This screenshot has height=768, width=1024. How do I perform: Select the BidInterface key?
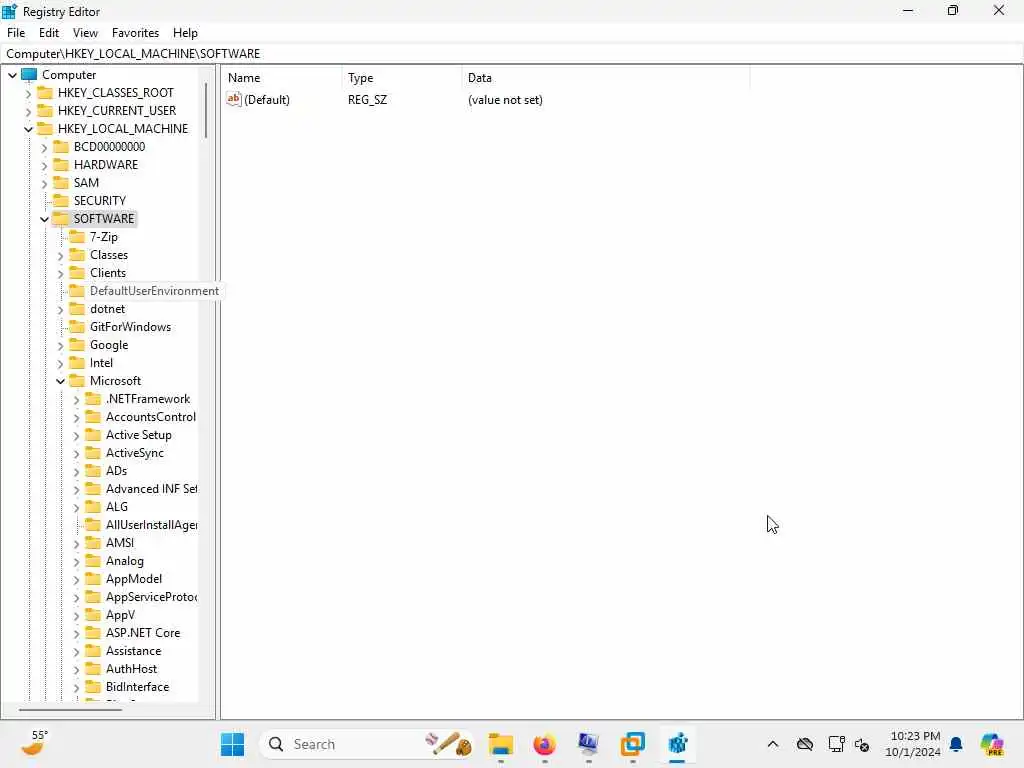coord(137,687)
